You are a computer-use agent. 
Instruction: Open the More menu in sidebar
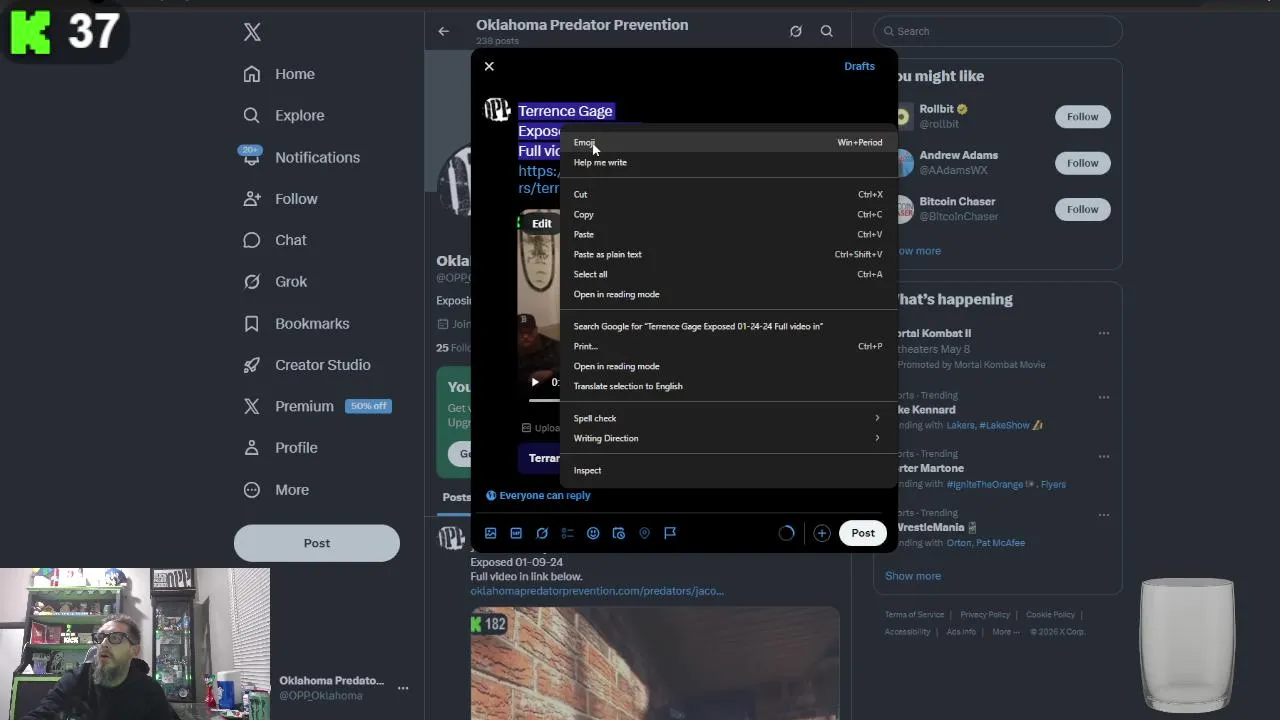[277, 490]
